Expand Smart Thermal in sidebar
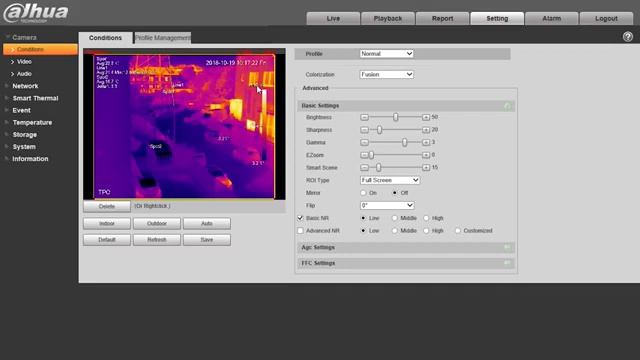Image resolution: width=640 pixels, height=360 pixels. (35, 98)
